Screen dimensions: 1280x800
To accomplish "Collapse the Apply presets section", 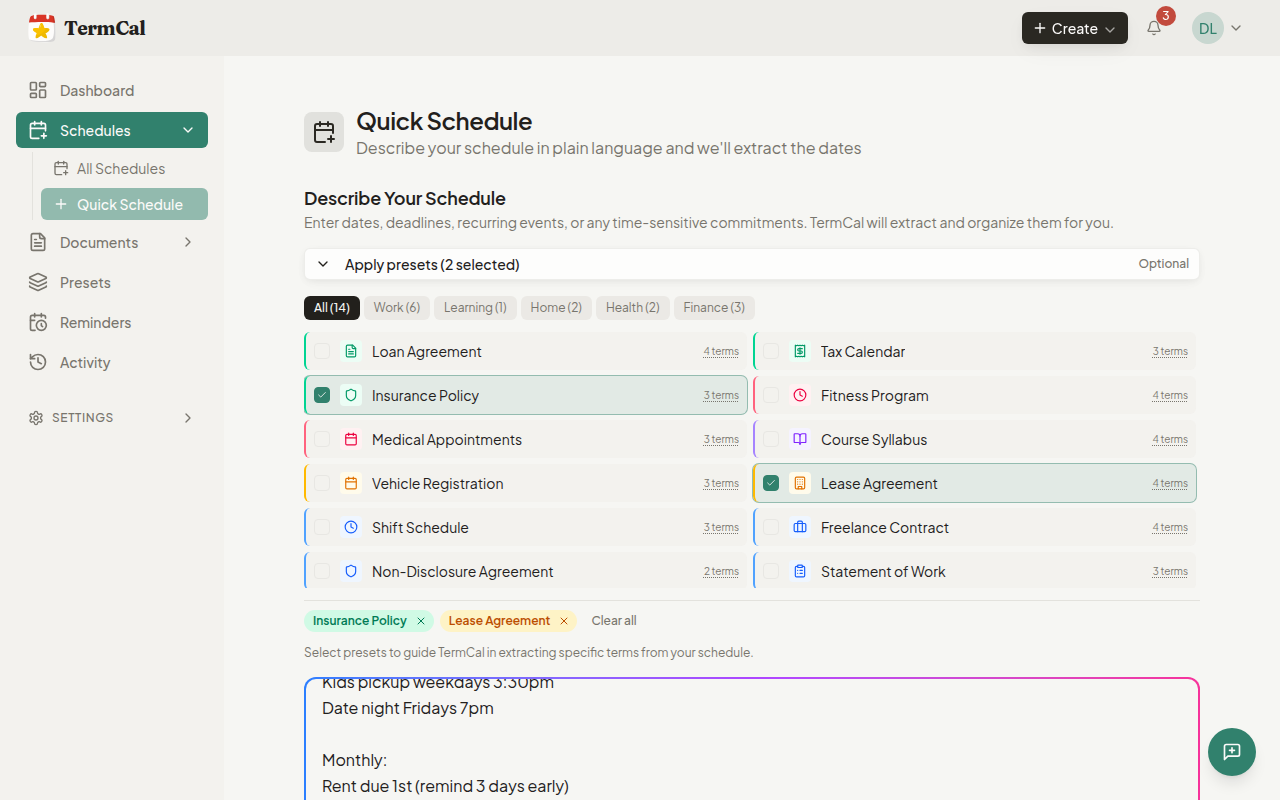I will (322, 264).
